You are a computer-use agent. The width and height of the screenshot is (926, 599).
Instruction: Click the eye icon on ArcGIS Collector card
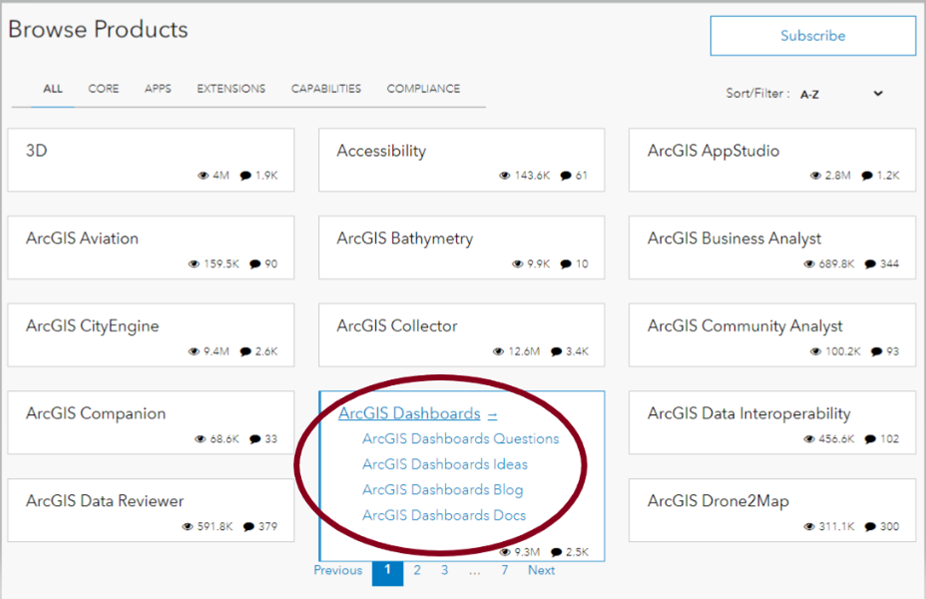[498, 351]
